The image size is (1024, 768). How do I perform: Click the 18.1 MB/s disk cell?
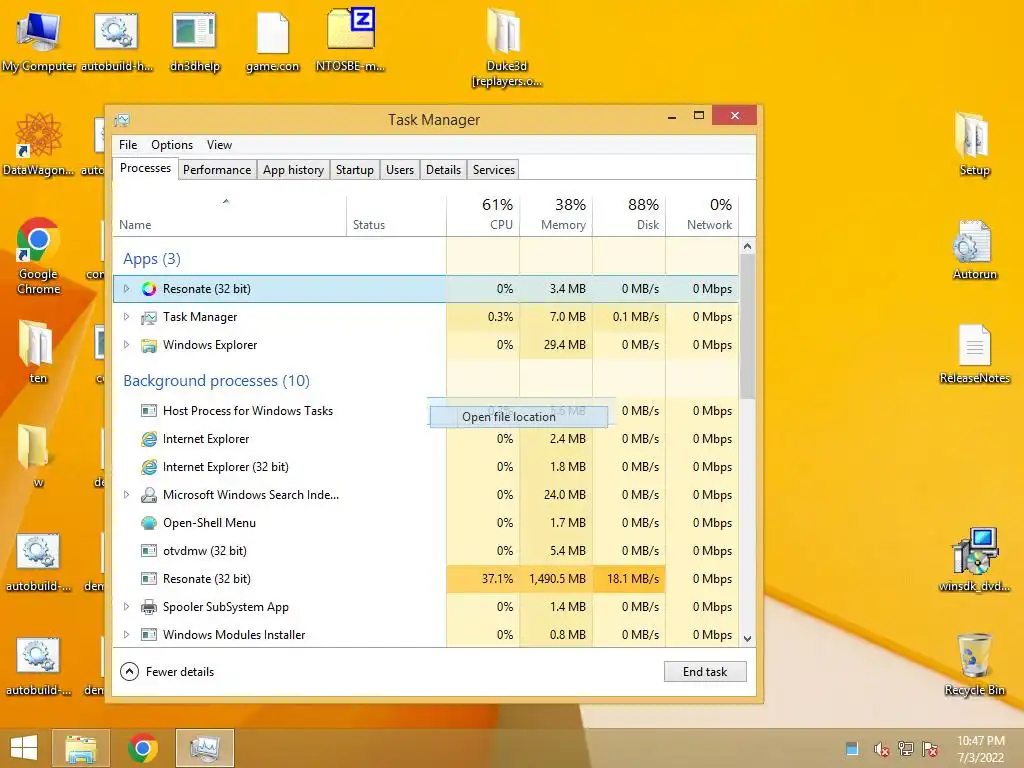630,579
